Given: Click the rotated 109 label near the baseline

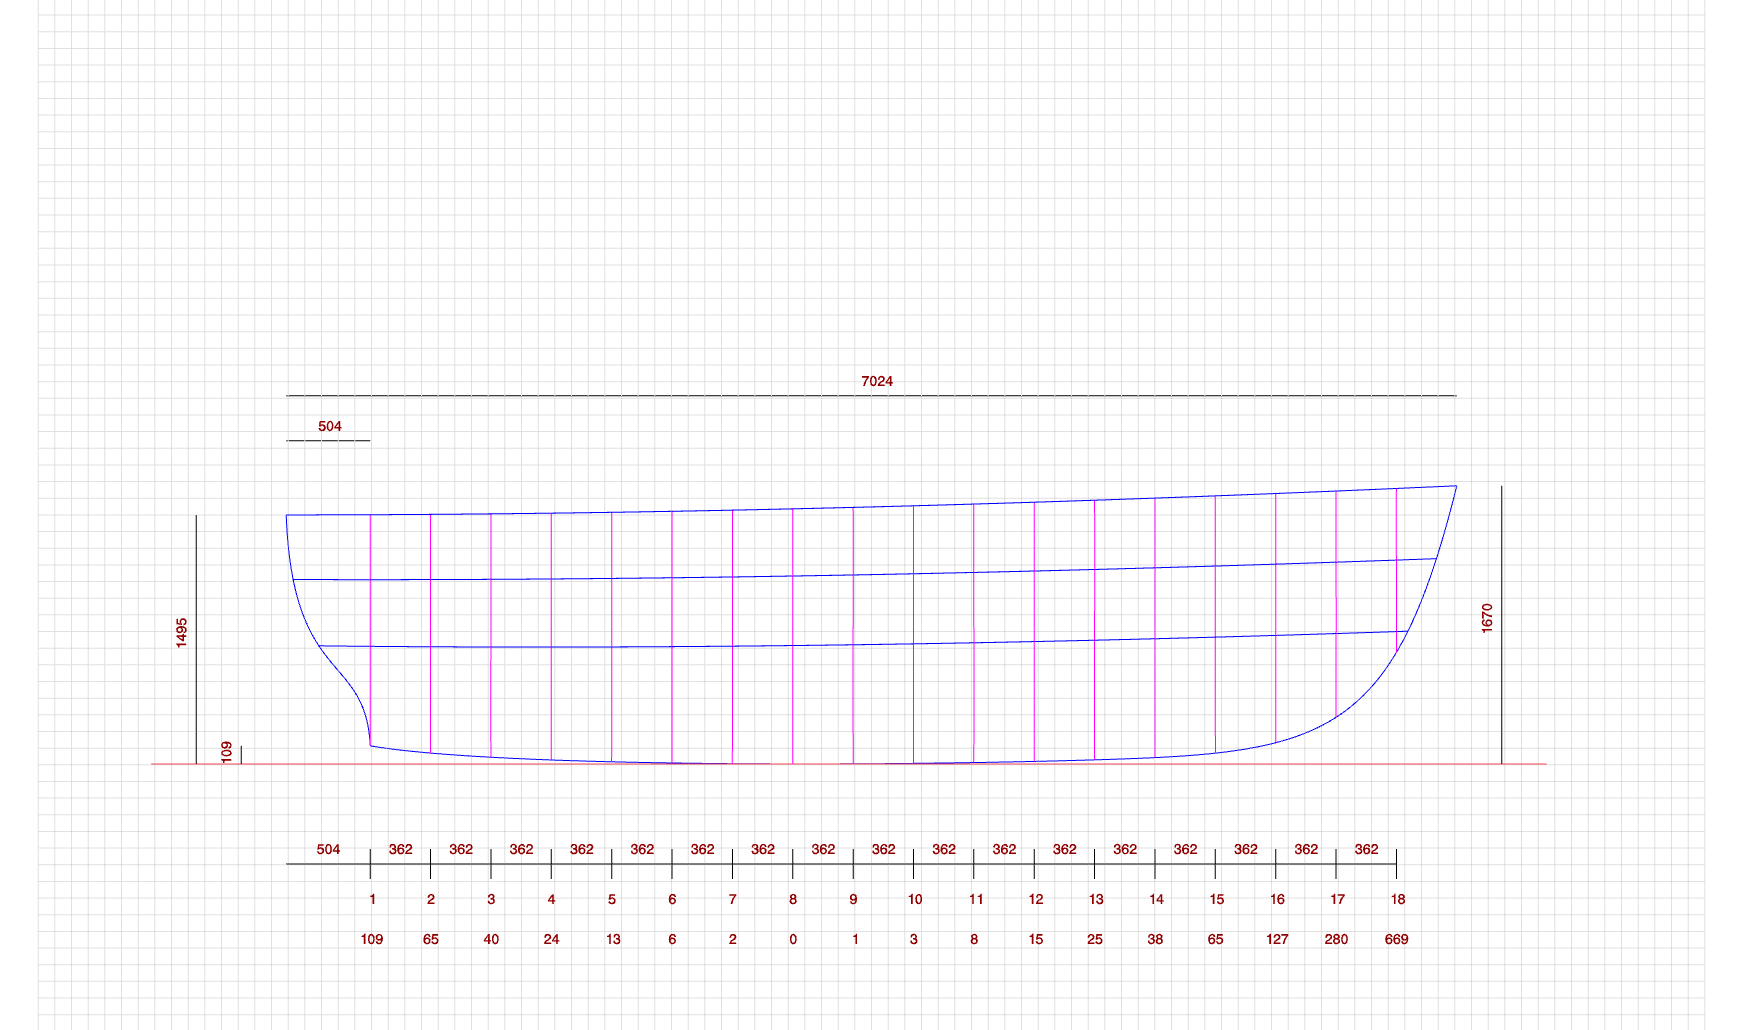Looking at the screenshot, I should coord(227,752).
